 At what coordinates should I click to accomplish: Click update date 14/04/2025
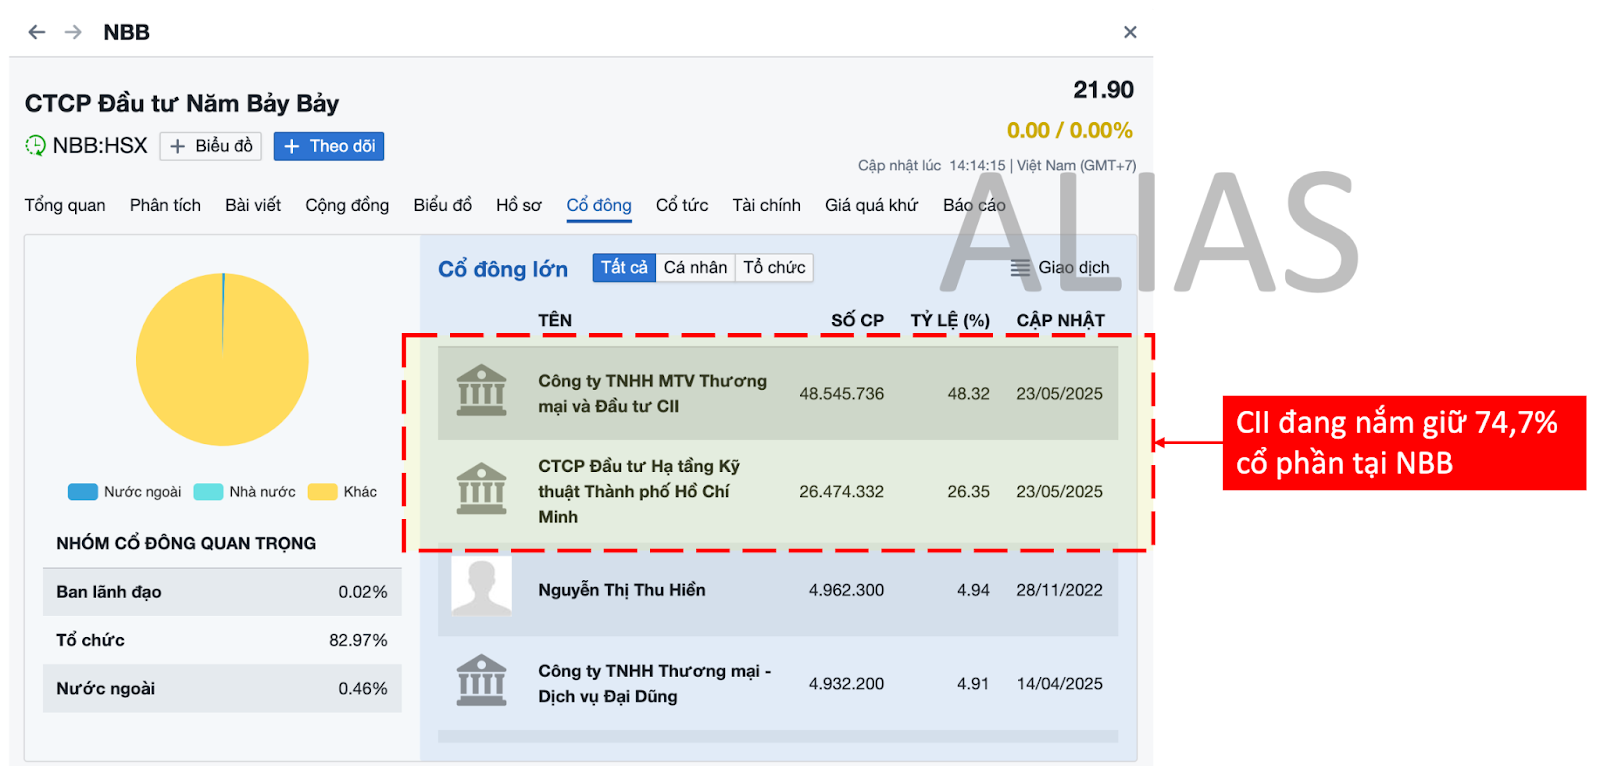(x=1059, y=684)
